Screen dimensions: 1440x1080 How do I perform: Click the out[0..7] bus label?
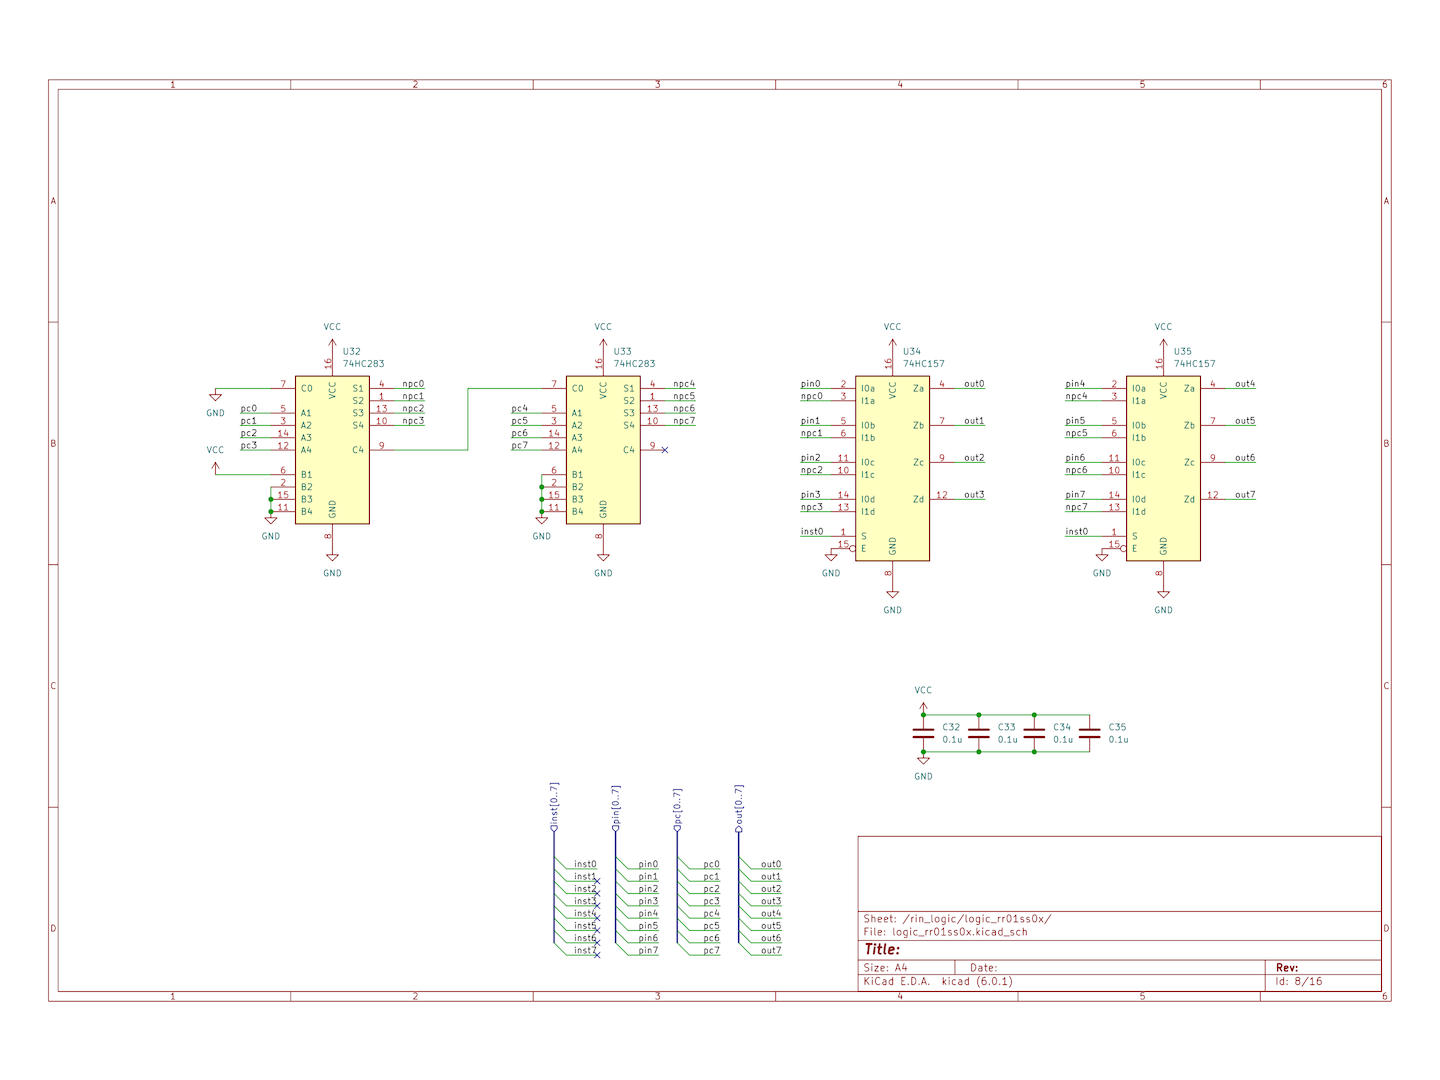[x=739, y=806]
